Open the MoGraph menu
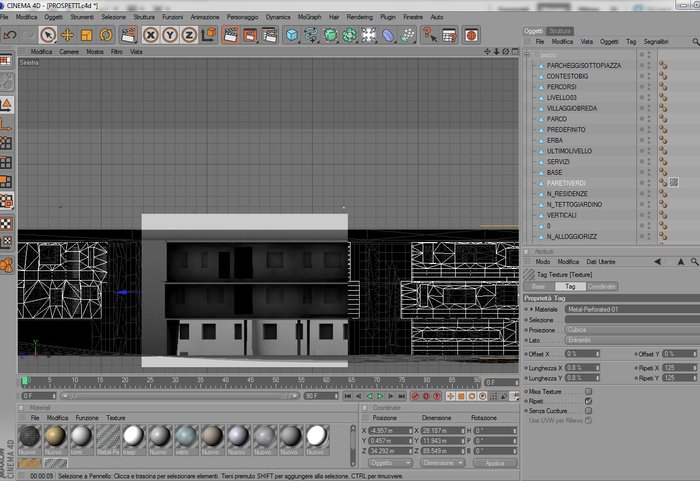 [x=309, y=17]
